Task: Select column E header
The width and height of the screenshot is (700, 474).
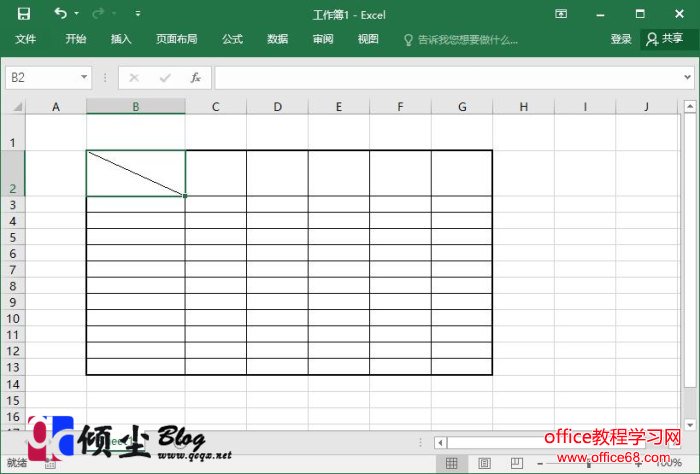Action: (339, 107)
